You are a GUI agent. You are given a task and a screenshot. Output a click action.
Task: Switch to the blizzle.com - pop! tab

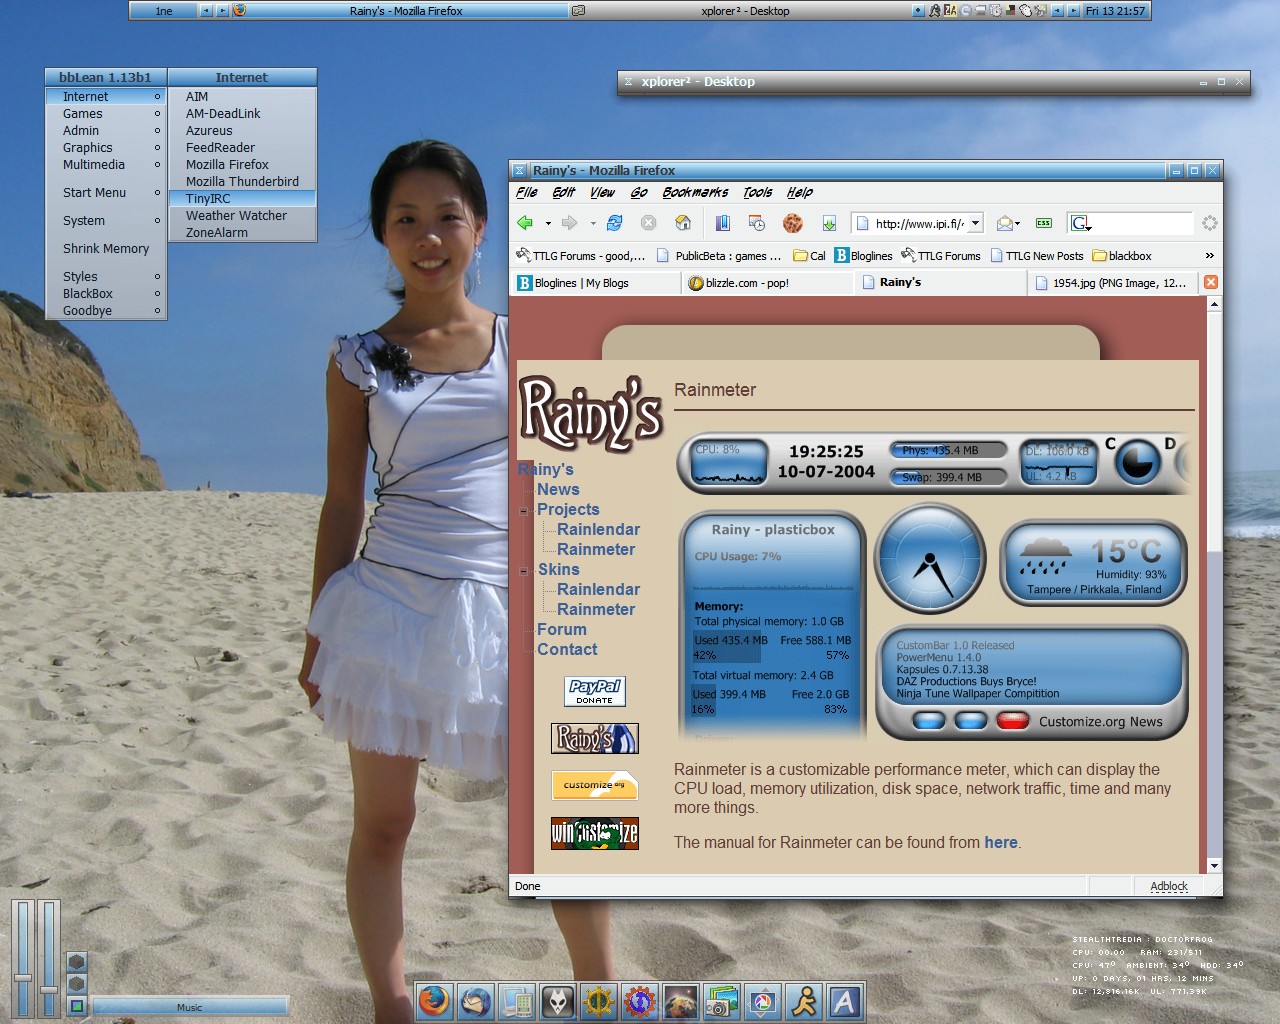(768, 283)
